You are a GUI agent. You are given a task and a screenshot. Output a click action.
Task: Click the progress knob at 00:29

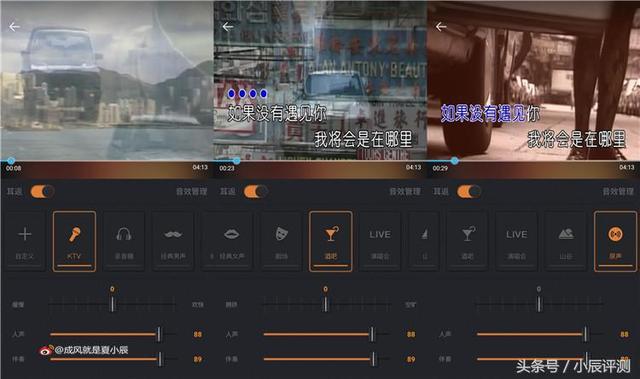[454, 161]
